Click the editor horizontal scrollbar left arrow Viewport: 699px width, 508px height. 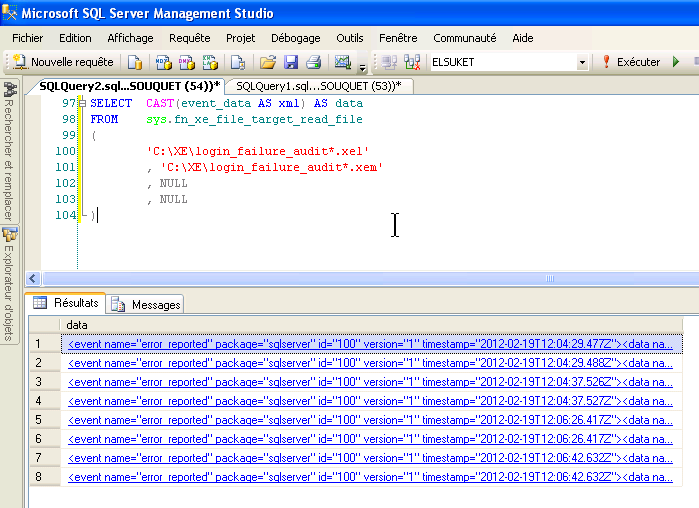pyautogui.click(x=34, y=279)
